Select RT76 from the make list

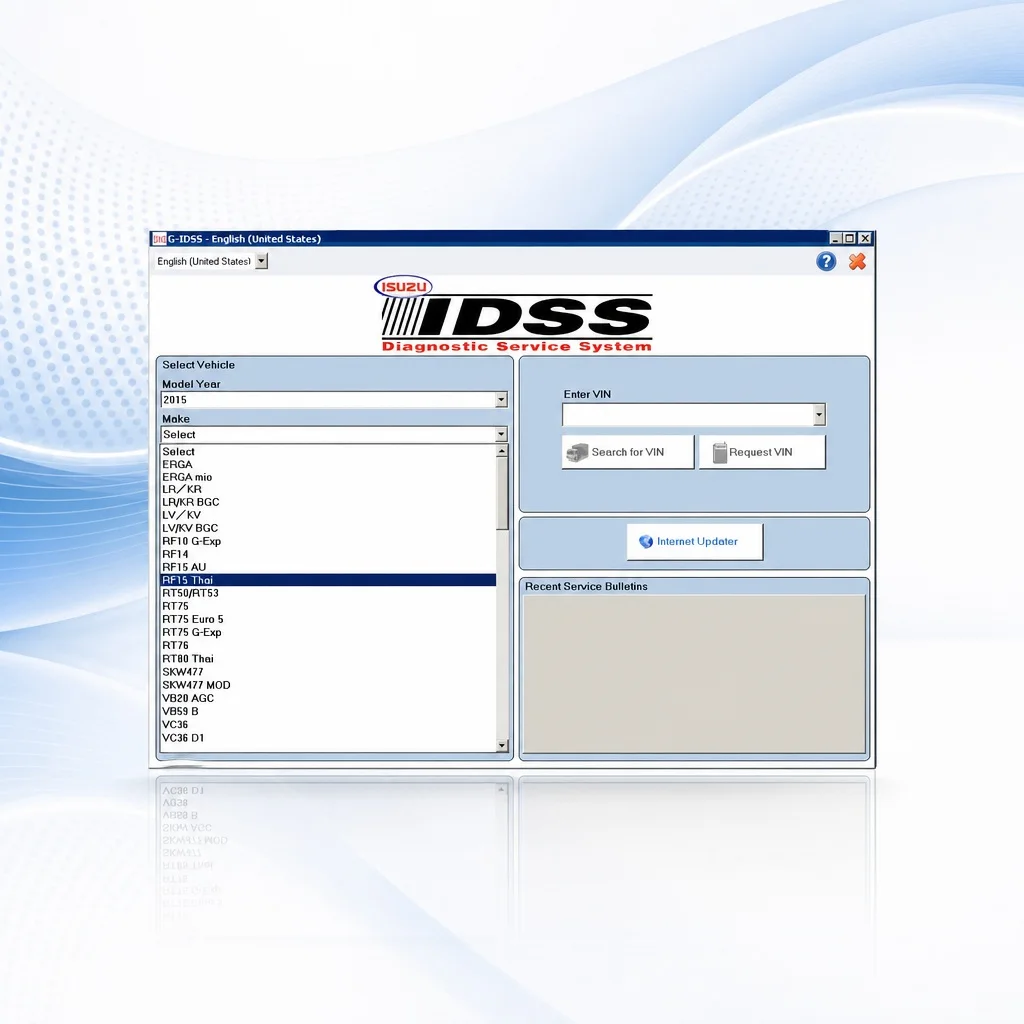tap(328, 645)
